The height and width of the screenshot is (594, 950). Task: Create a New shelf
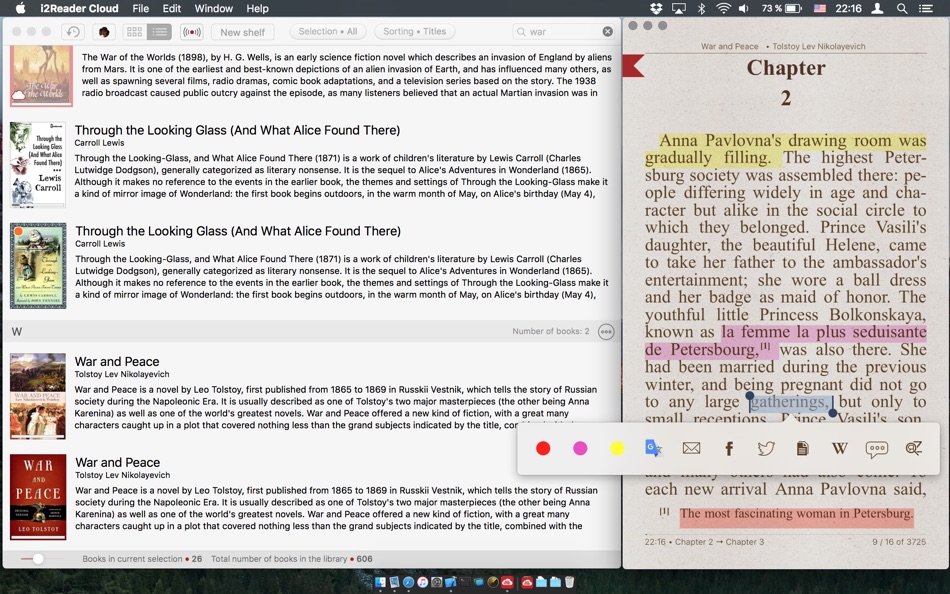[x=242, y=32]
